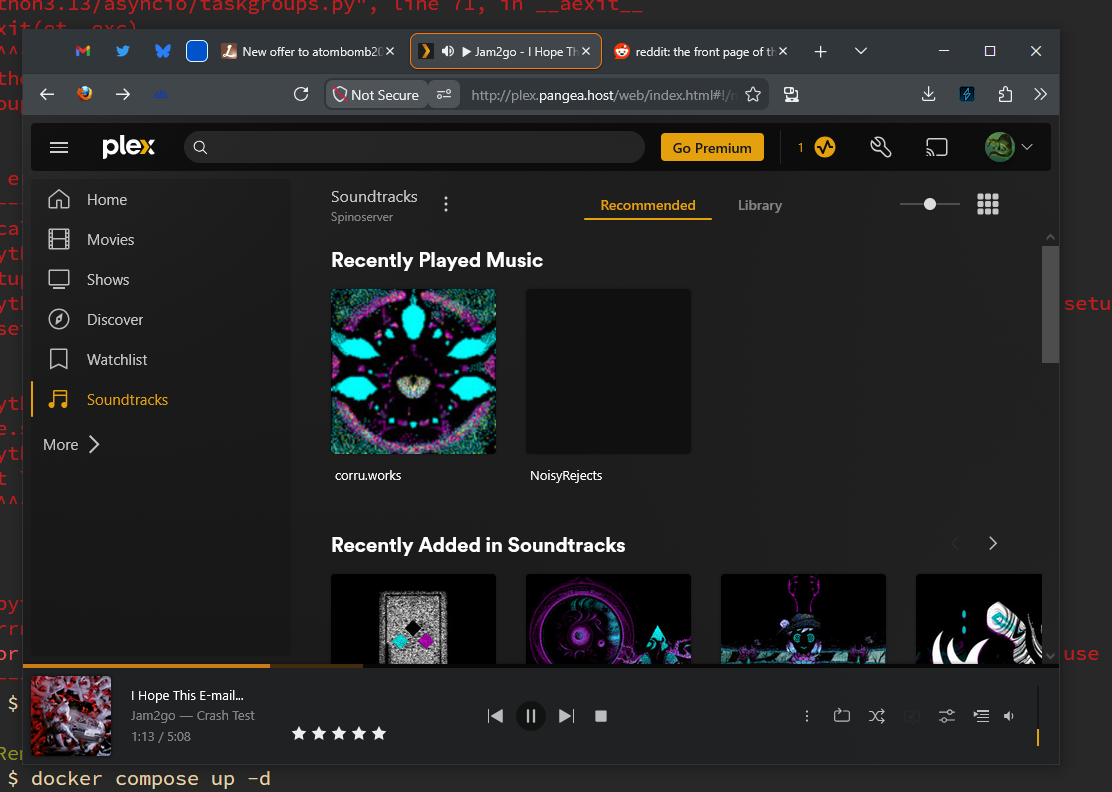1112x792 pixels.
Task: Open the list all tabs dropdown
Action: coord(861,51)
